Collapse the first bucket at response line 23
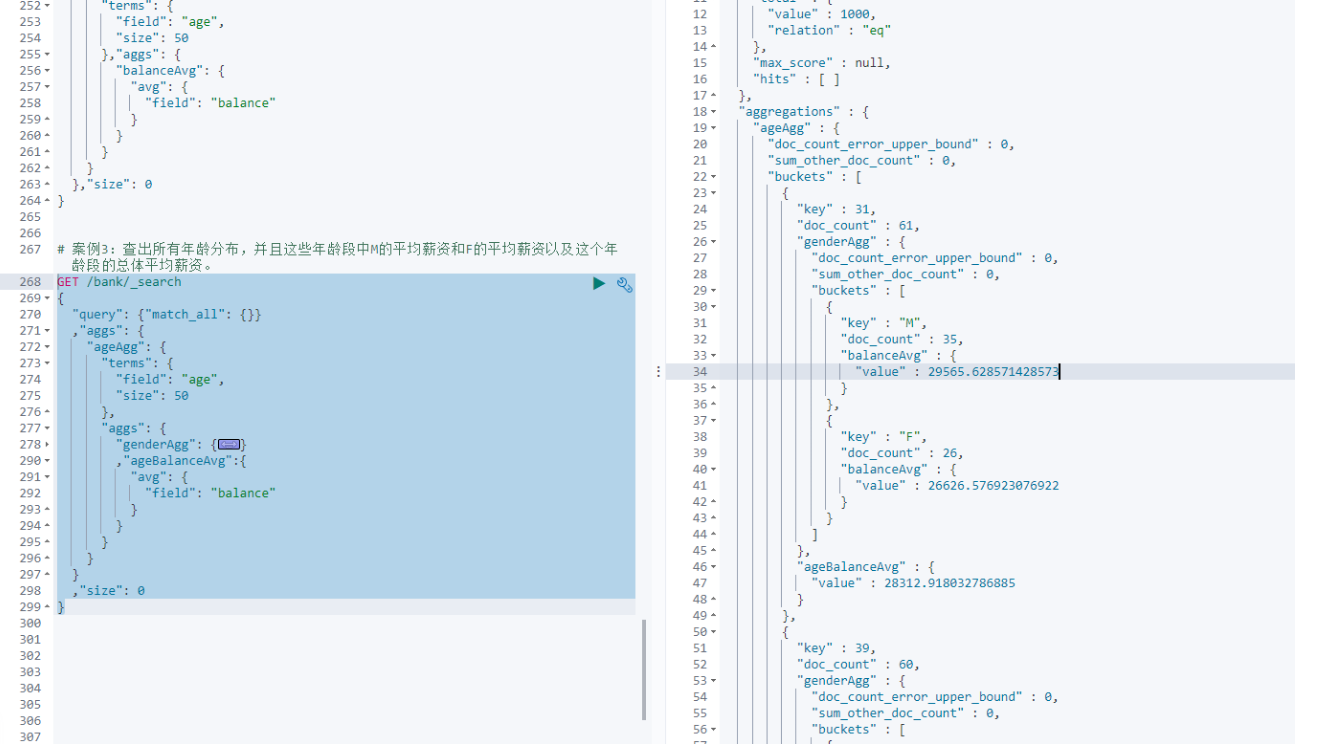The image size is (1339, 753). [x=713, y=193]
